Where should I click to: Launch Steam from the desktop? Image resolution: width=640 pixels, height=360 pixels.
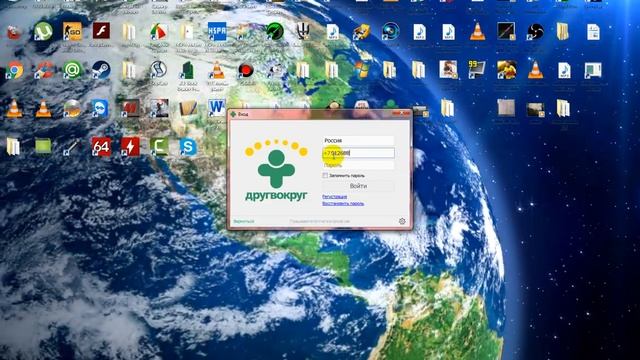(101, 70)
